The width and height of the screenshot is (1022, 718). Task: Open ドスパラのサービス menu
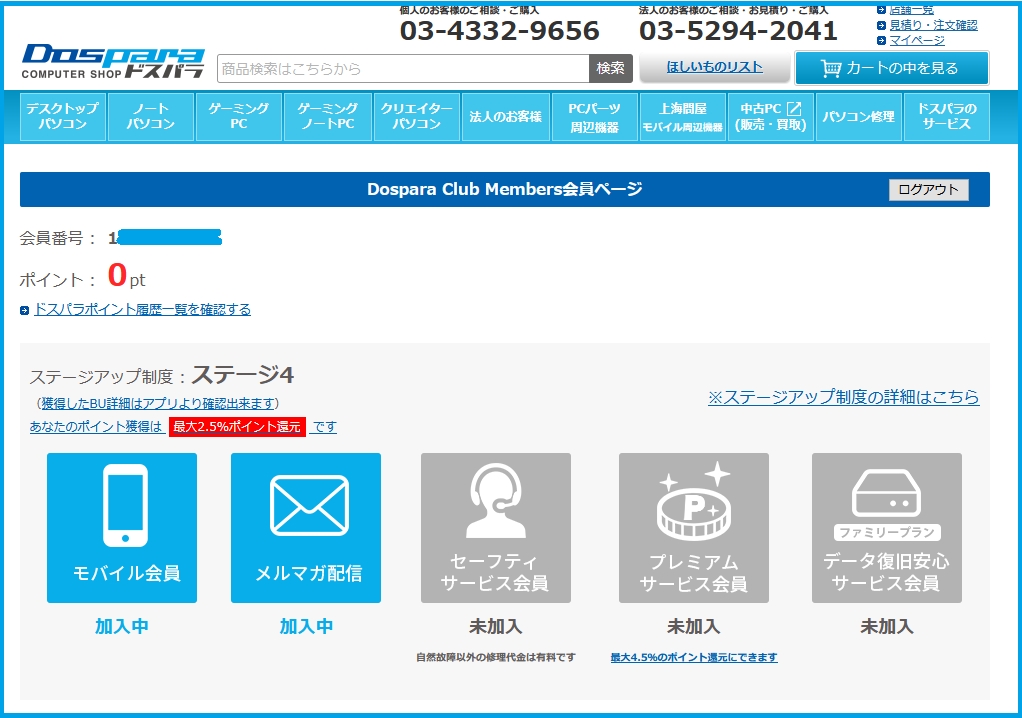pyautogui.click(x=947, y=117)
